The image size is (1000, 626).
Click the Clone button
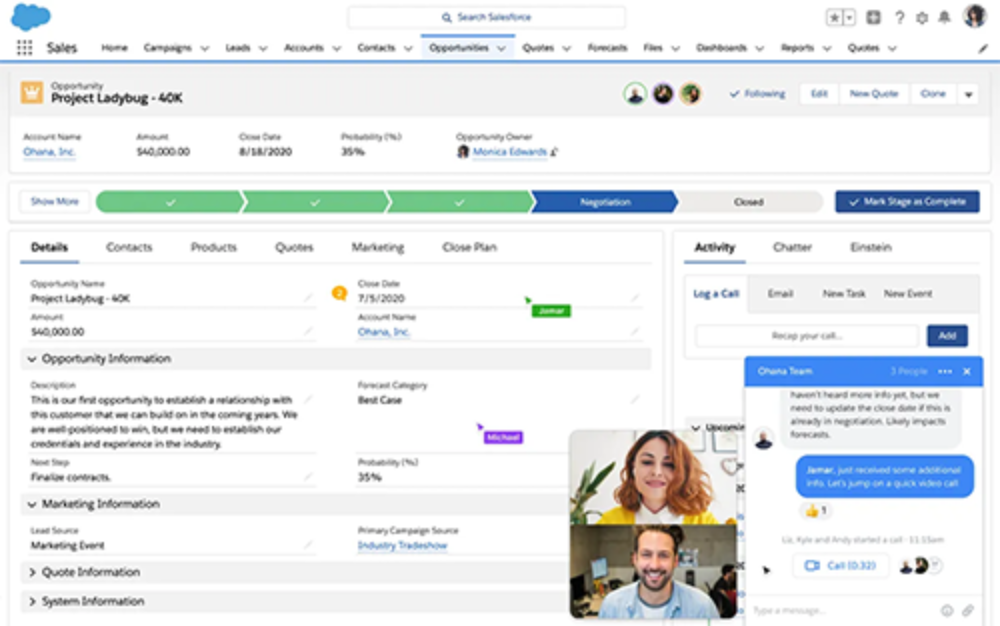click(x=933, y=94)
